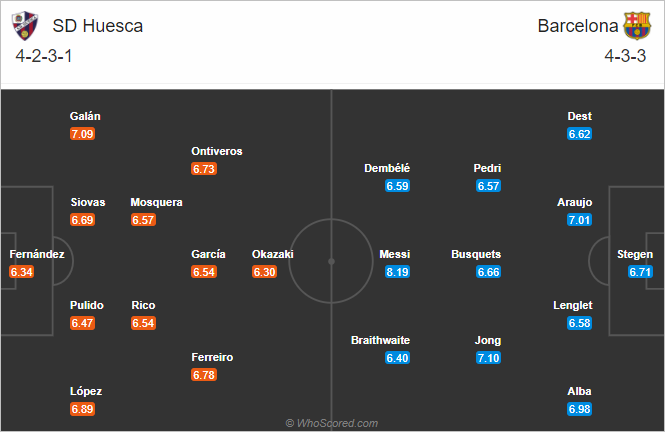The width and height of the screenshot is (665, 432).
Task: Open player Ontiveros
Action: click(x=217, y=151)
